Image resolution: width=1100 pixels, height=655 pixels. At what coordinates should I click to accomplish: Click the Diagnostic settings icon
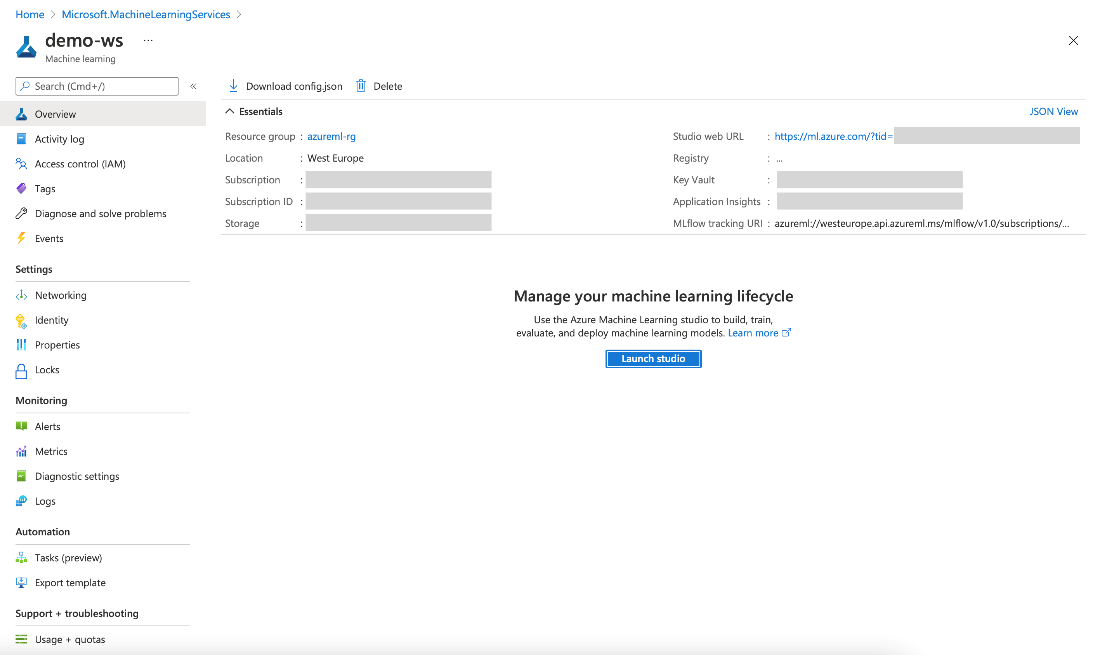pyautogui.click(x=22, y=476)
